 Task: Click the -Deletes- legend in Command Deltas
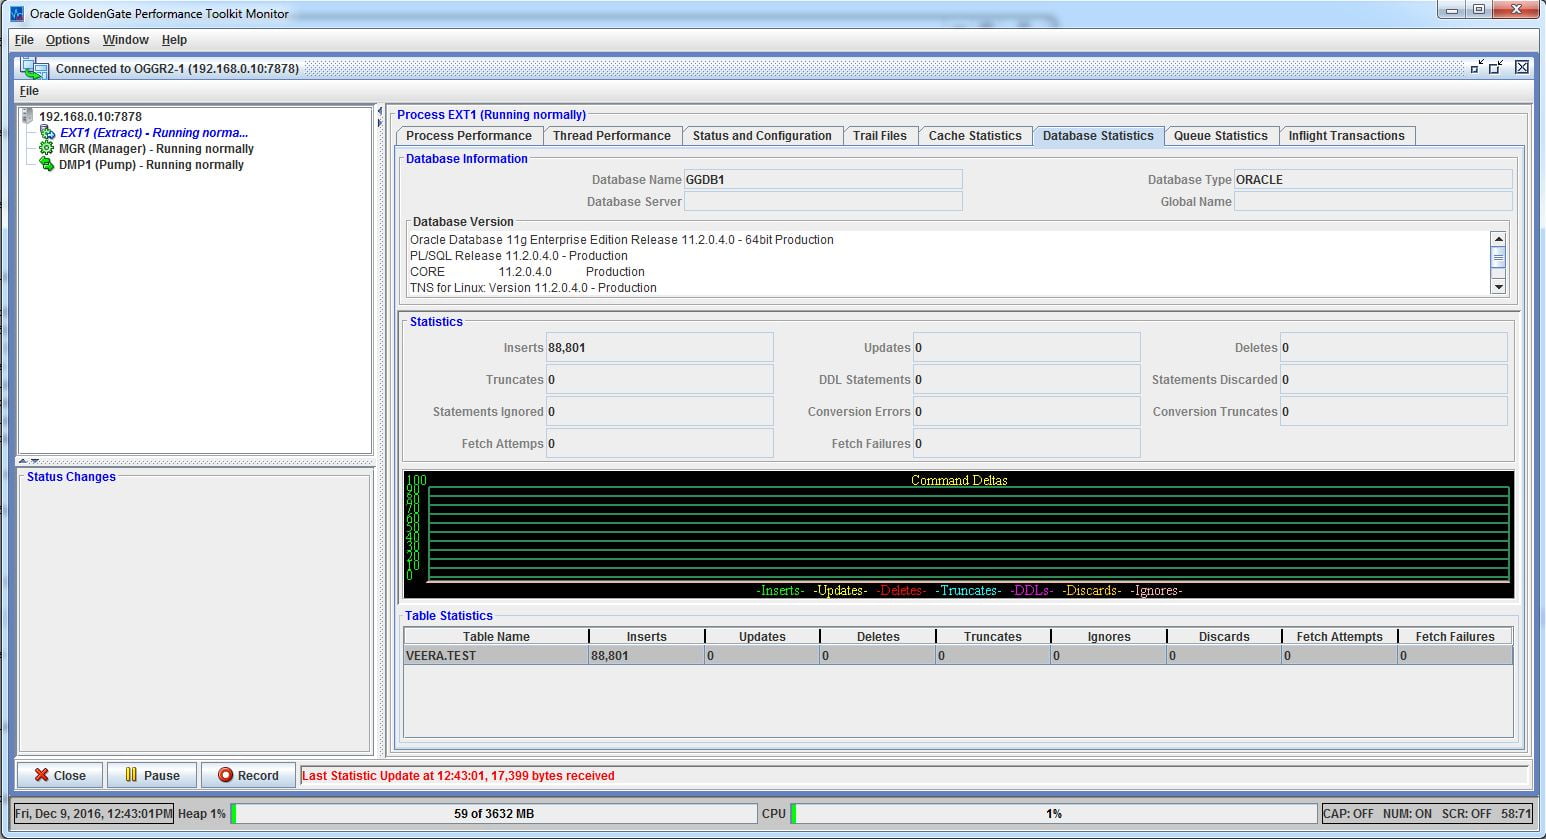click(x=901, y=591)
